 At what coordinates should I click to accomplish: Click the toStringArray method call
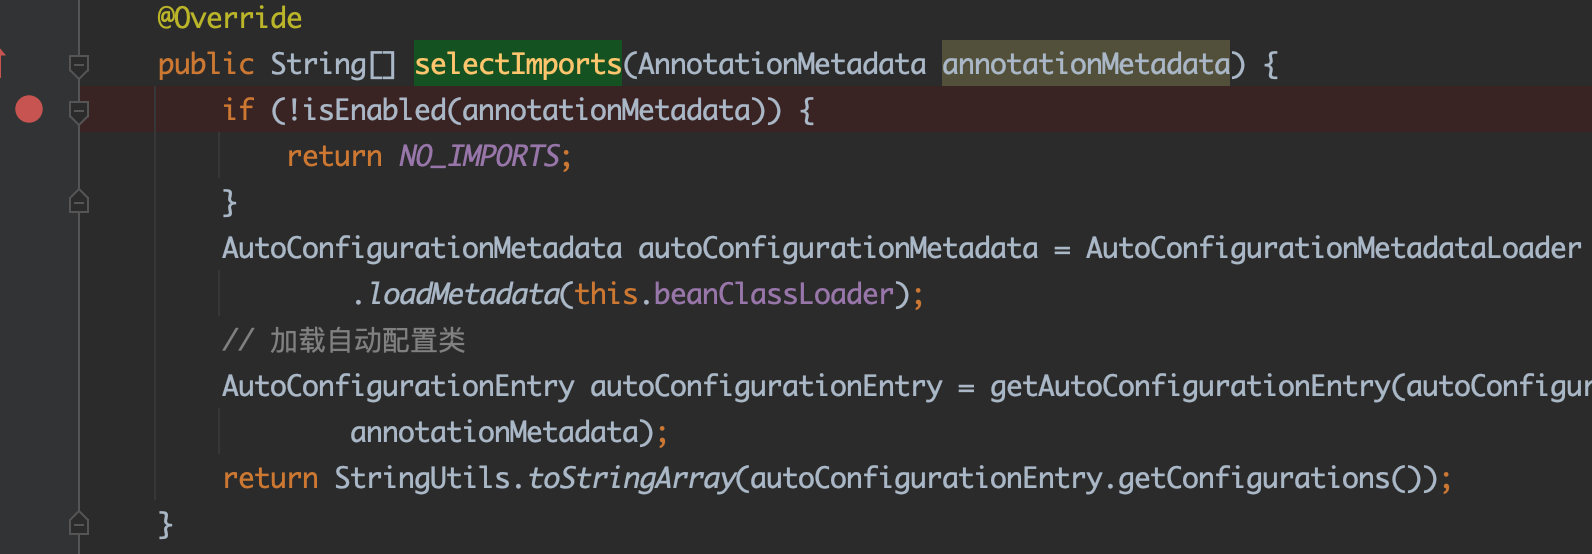pos(631,478)
